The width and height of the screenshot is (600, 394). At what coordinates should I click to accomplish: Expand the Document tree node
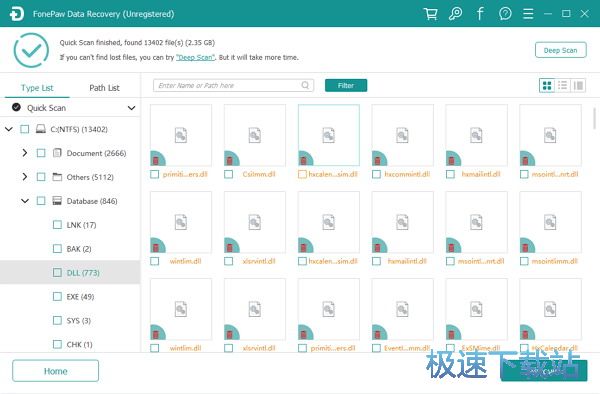click(x=25, y=153)
